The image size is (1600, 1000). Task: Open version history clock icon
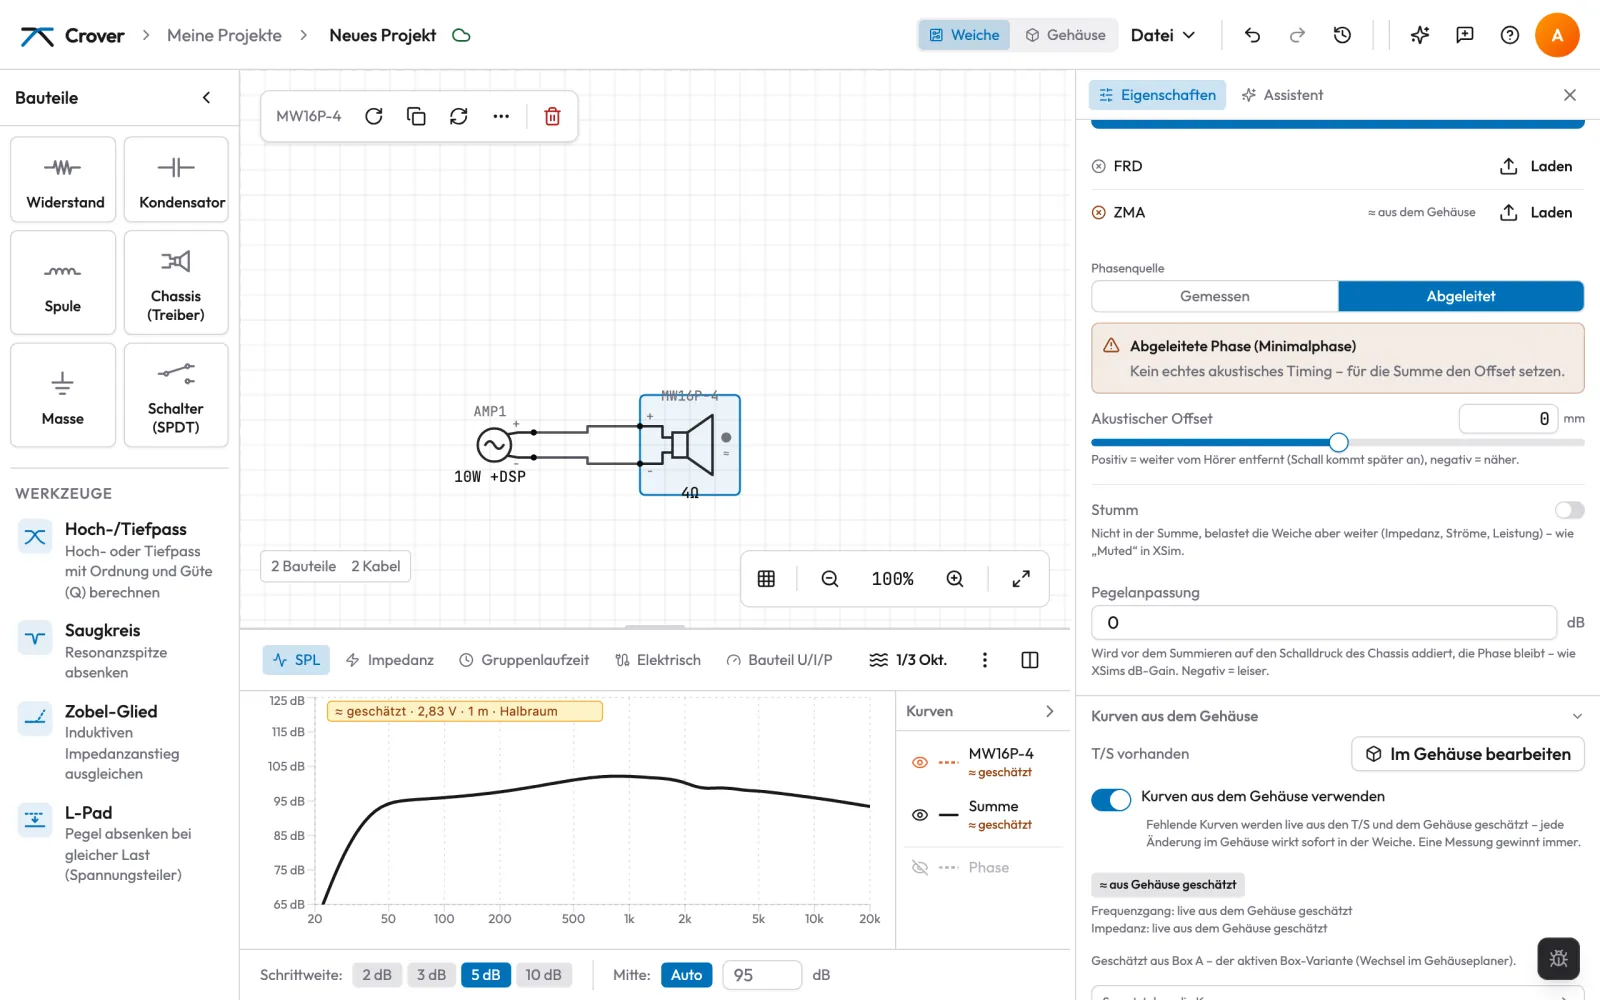[x=1342, y=35]
